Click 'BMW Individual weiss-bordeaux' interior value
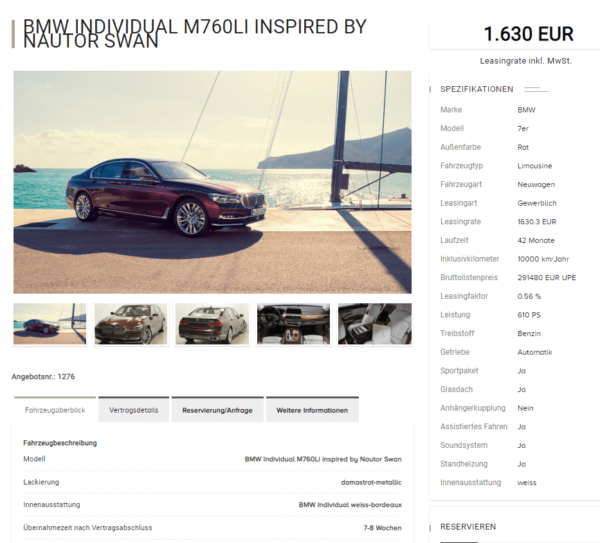The height and width of the screenshot is (543, 600). pos(350,505)
